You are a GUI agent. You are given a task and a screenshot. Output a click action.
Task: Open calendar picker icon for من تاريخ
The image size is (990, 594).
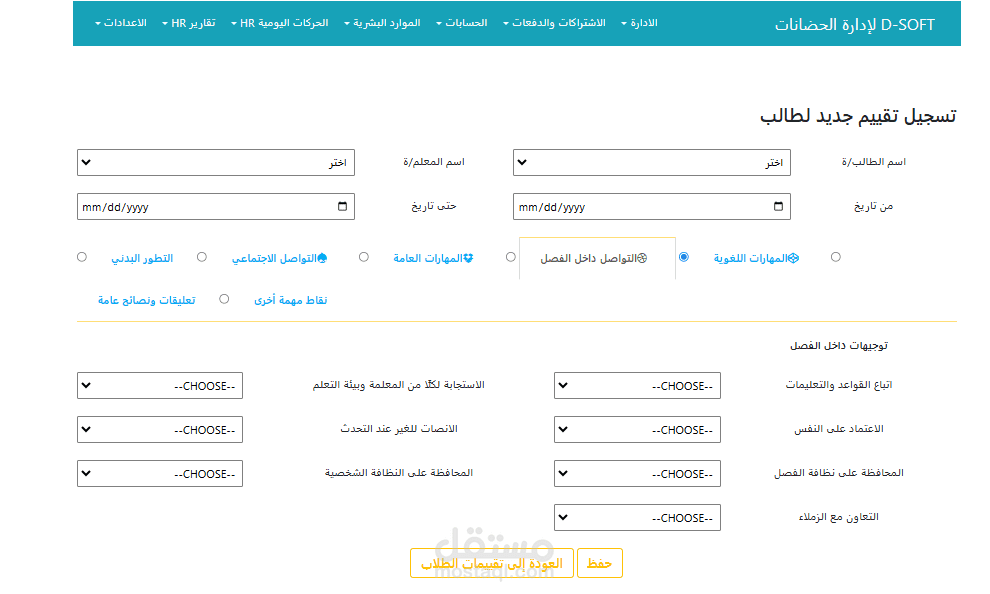point(778,206)
